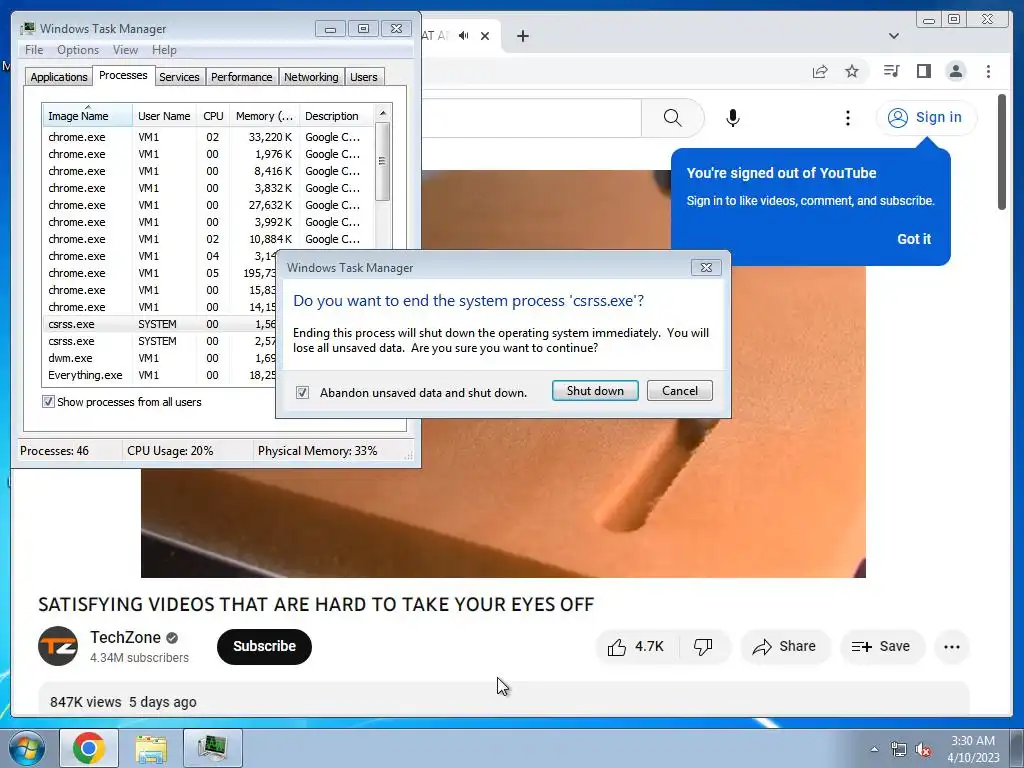The height and width of the screenshot is (768, 1024).
Task: Open Chrome three-dot menu
Action: [x=988, y=71]
